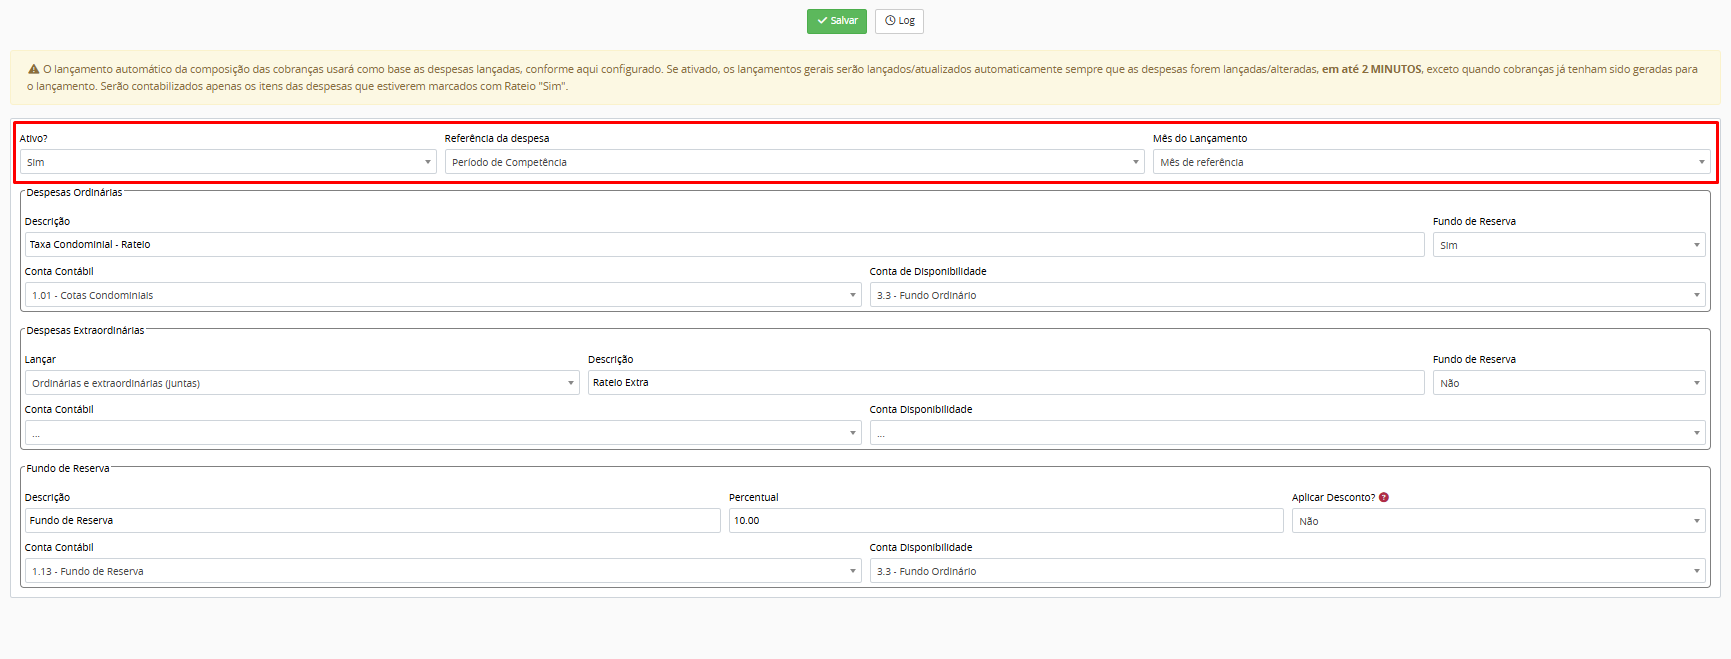The image size is (1731, 659).
Task: Open empty Conta Contábil dropdown in Extraordinárias
Action: point(442,433)
